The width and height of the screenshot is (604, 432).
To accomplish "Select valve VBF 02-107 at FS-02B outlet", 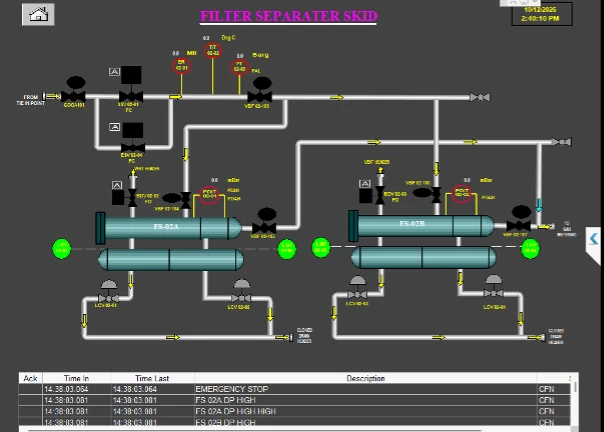I will pyautogui.click(x=519, y=219).
